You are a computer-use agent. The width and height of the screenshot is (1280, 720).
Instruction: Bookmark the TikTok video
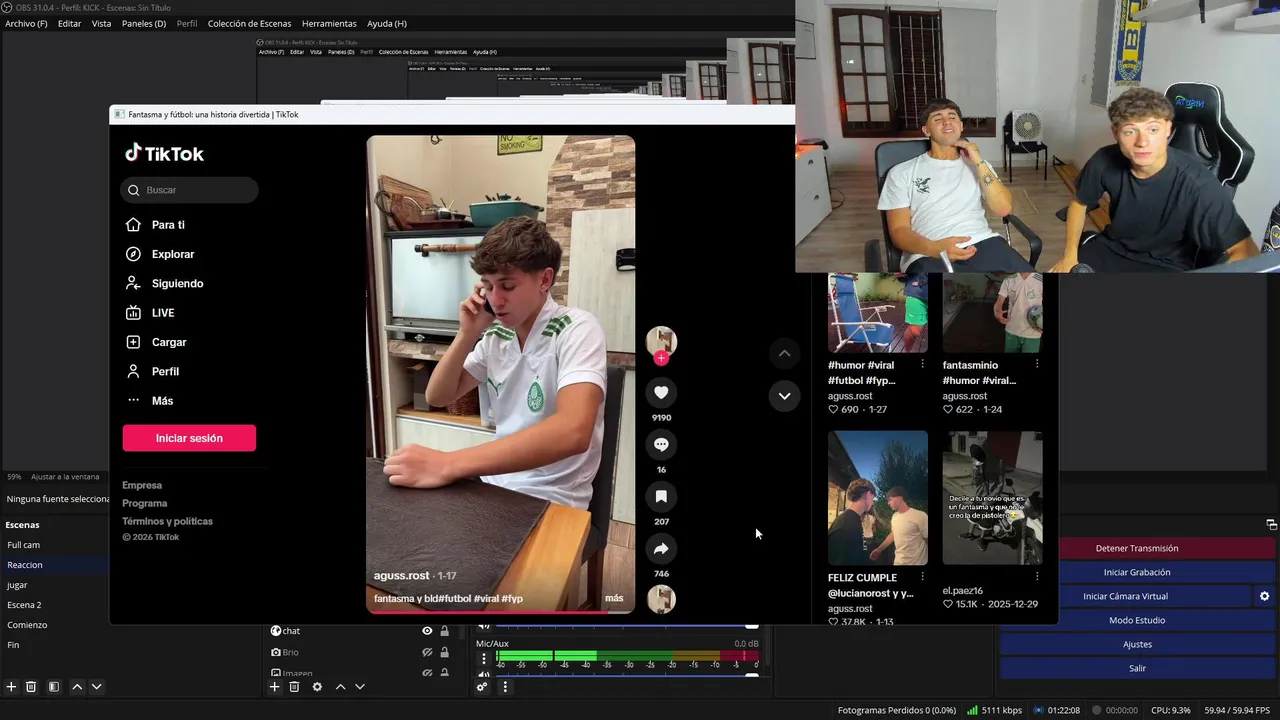click(x=661, y=497)
